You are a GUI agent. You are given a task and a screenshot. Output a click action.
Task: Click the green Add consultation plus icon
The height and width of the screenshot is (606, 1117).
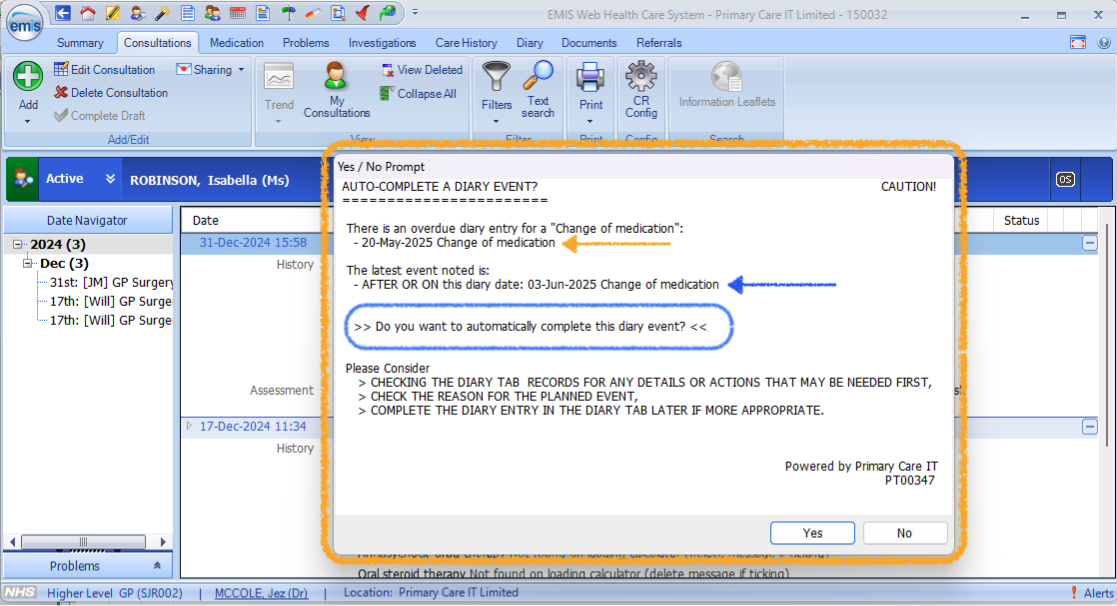(28, 76)
